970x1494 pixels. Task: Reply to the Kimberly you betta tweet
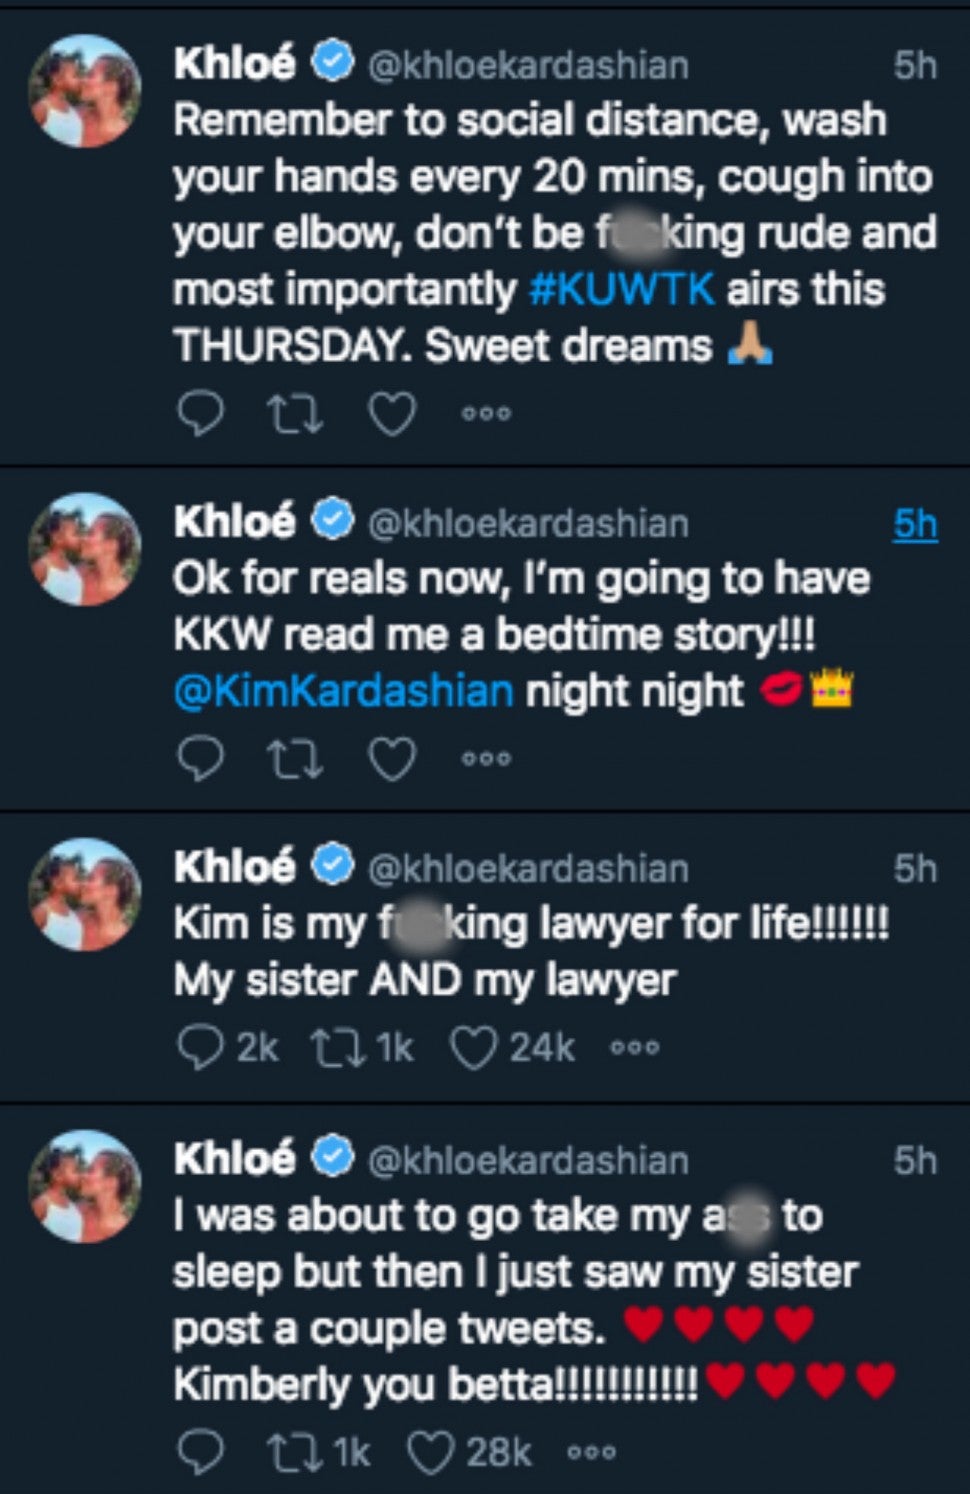200,1452
